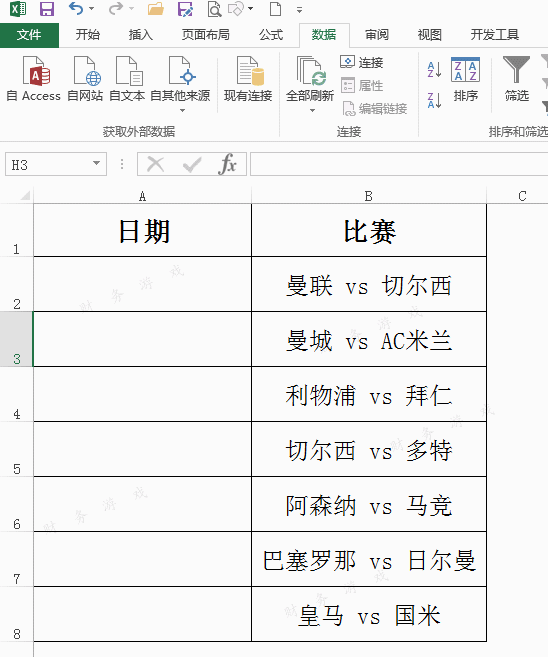Click the Excel application icon
The width and height of the screenshot is (548, 657).
pyautogui.click(x=17, y=8)
